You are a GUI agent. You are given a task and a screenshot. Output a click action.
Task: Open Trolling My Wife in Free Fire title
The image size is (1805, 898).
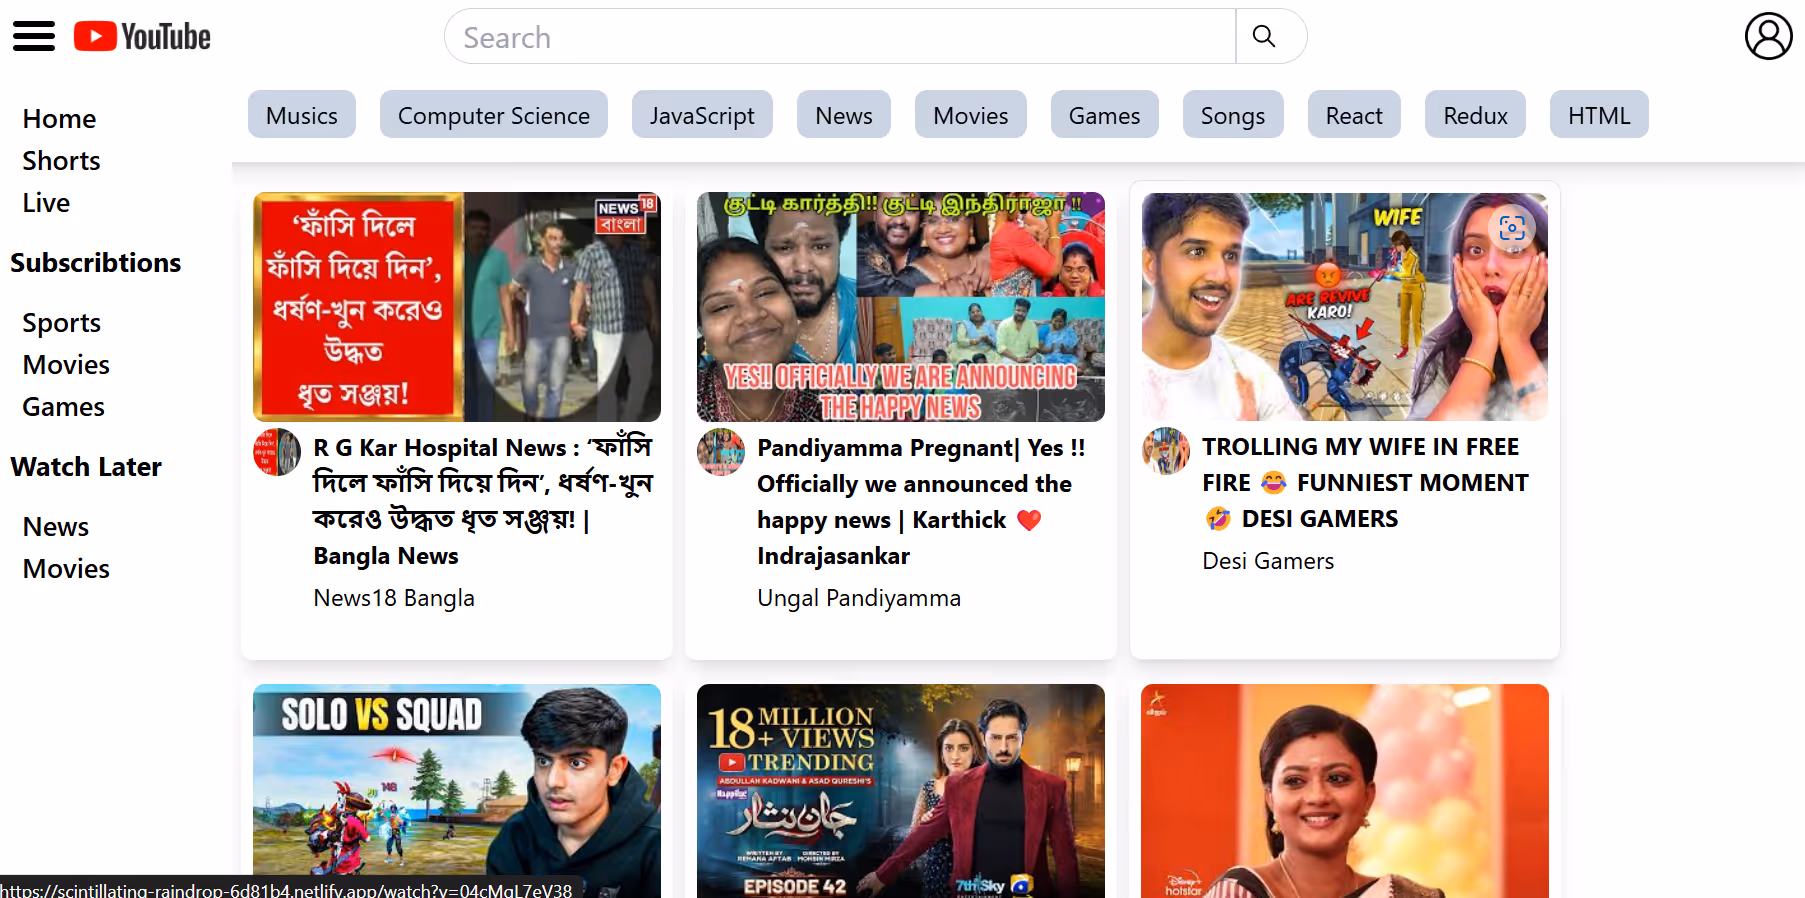click(x=1364, y=482)
